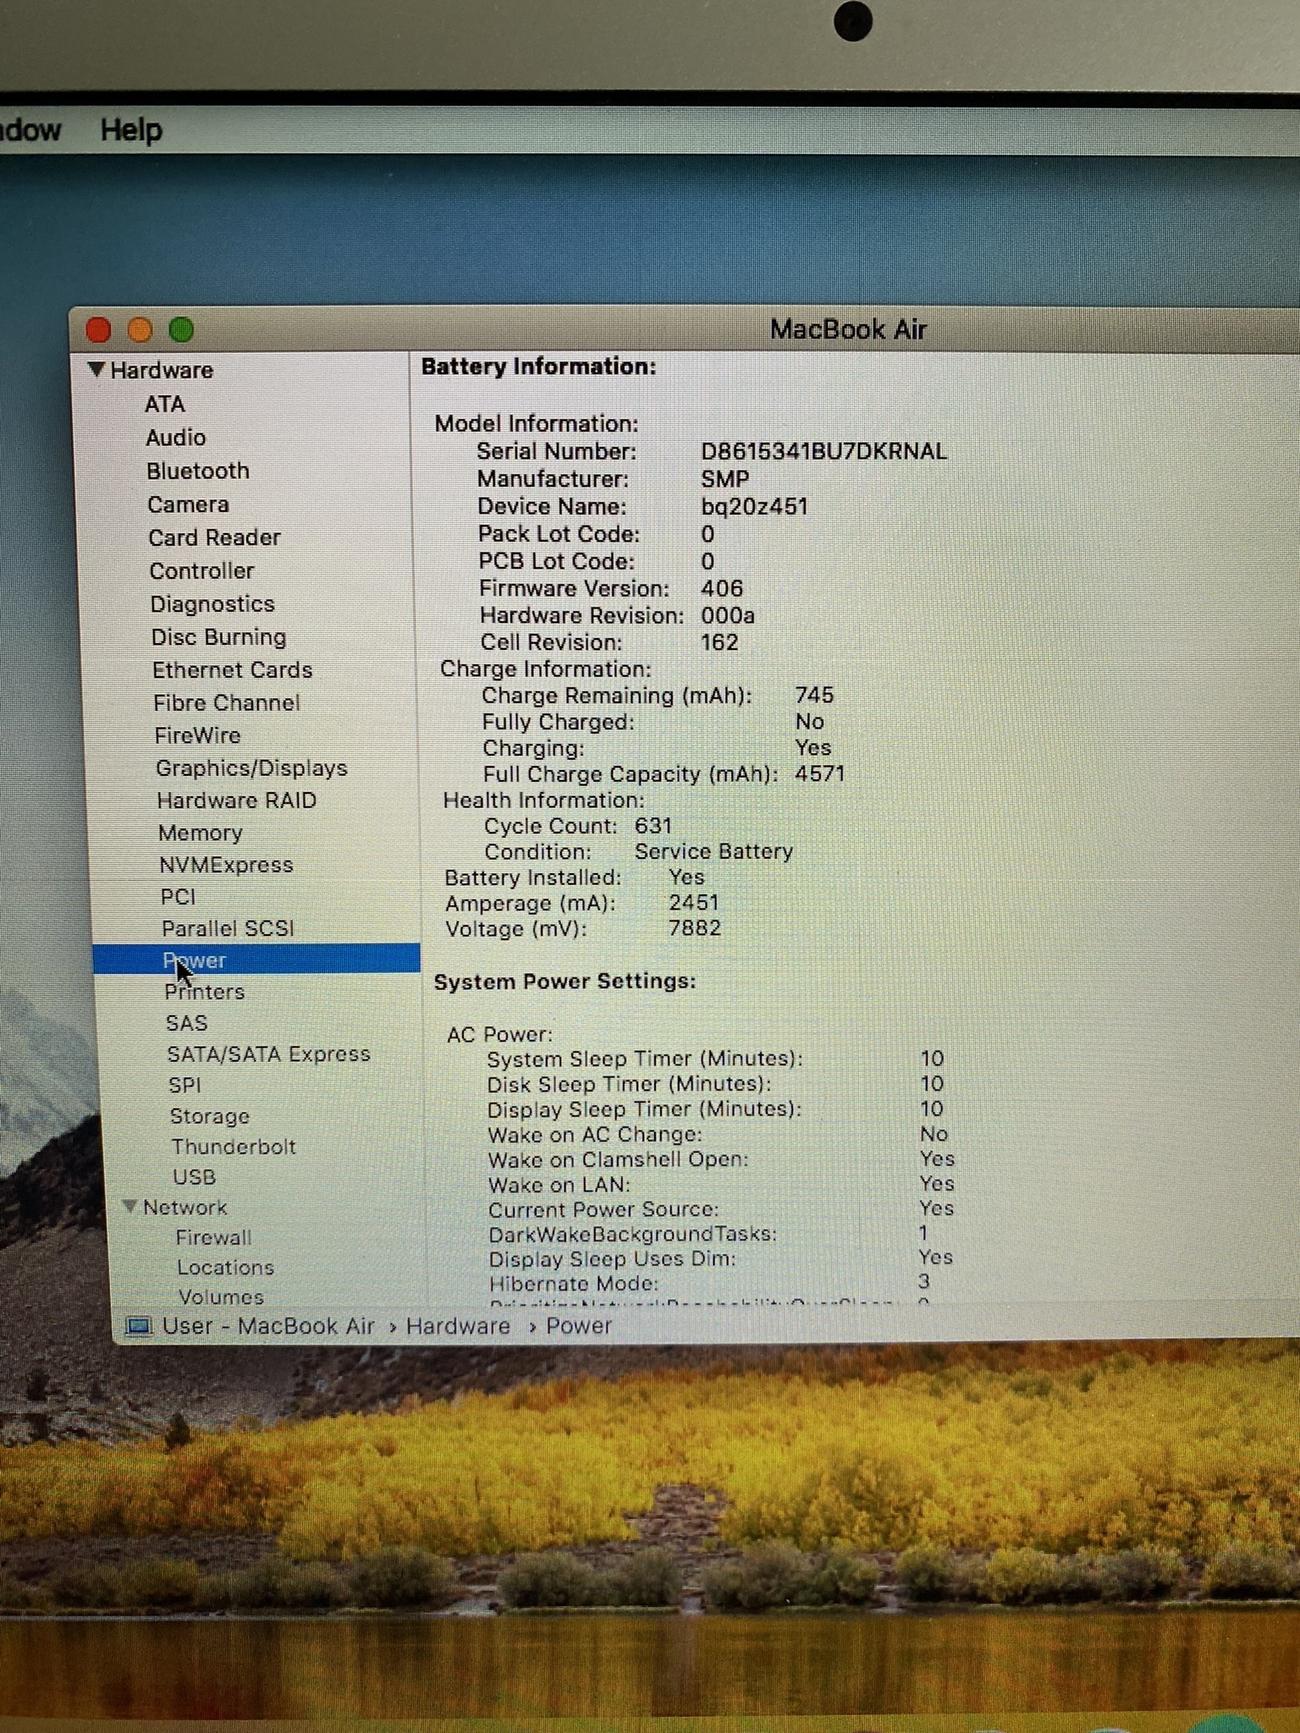The image size is (1300, 1733).
Task: Select the battery serial number value
Action: click(823, 452)
